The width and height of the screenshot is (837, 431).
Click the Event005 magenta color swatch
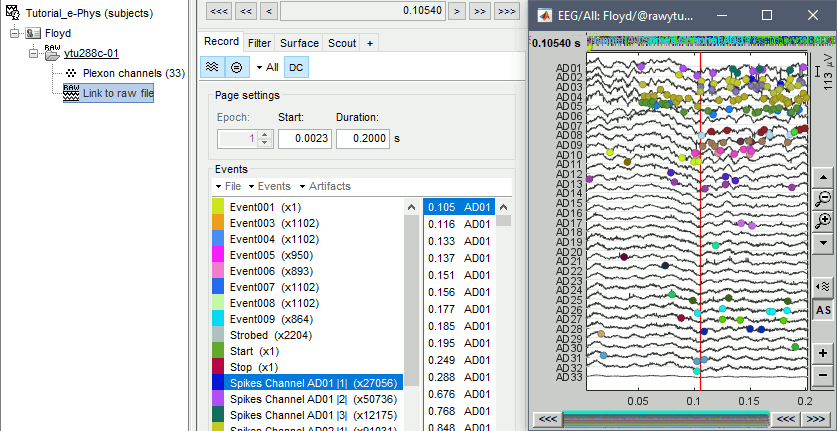[x=218, y=257]
